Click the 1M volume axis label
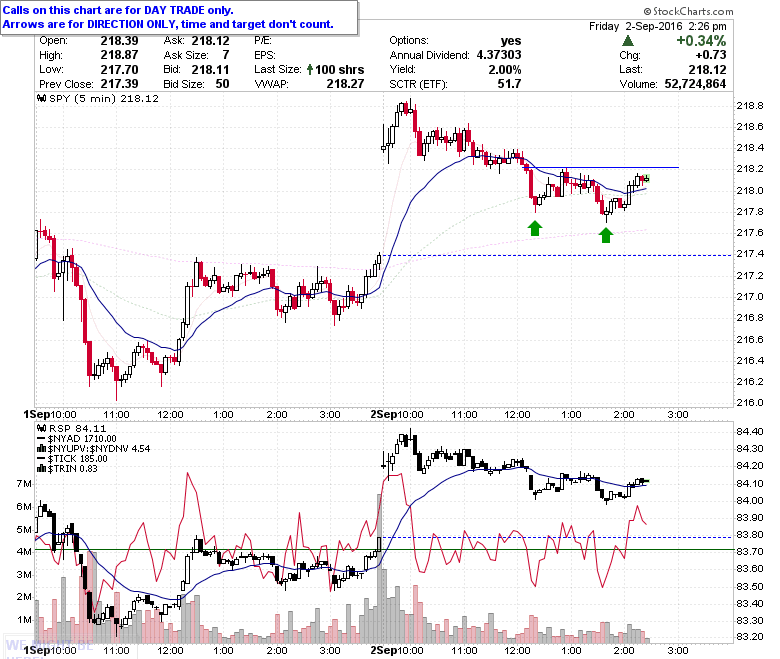This screenshot has width=780, height=659. (x=24, y=620)
